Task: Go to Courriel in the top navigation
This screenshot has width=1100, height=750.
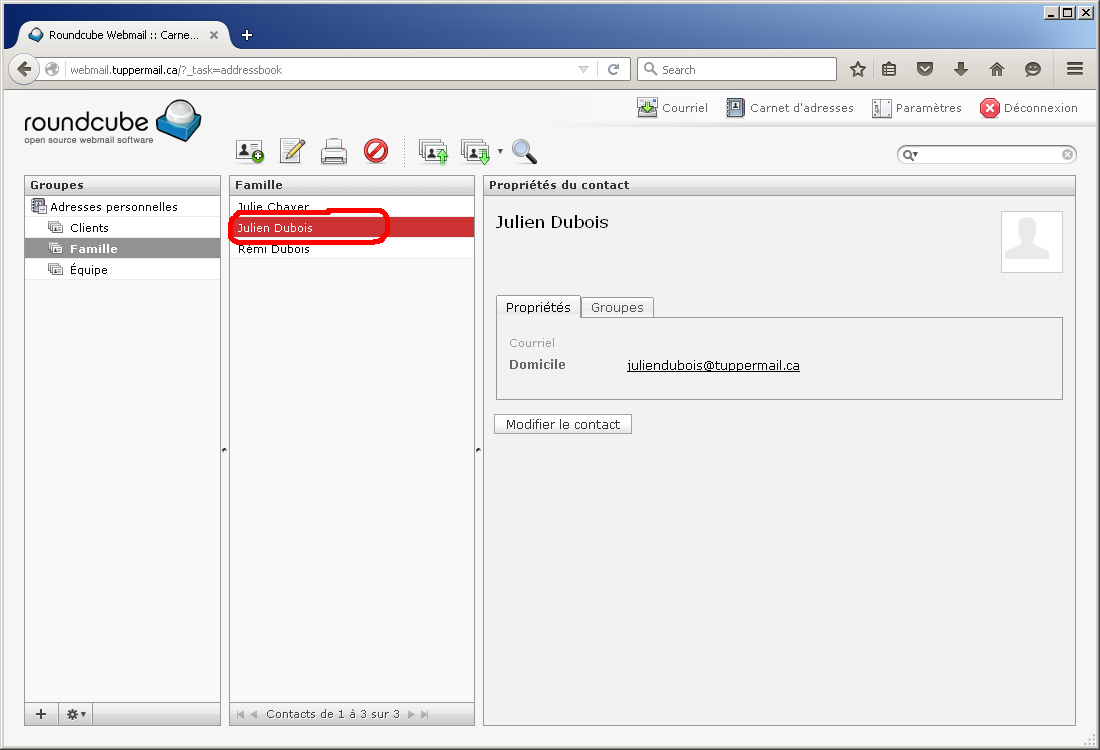Action: coord(672,108)
